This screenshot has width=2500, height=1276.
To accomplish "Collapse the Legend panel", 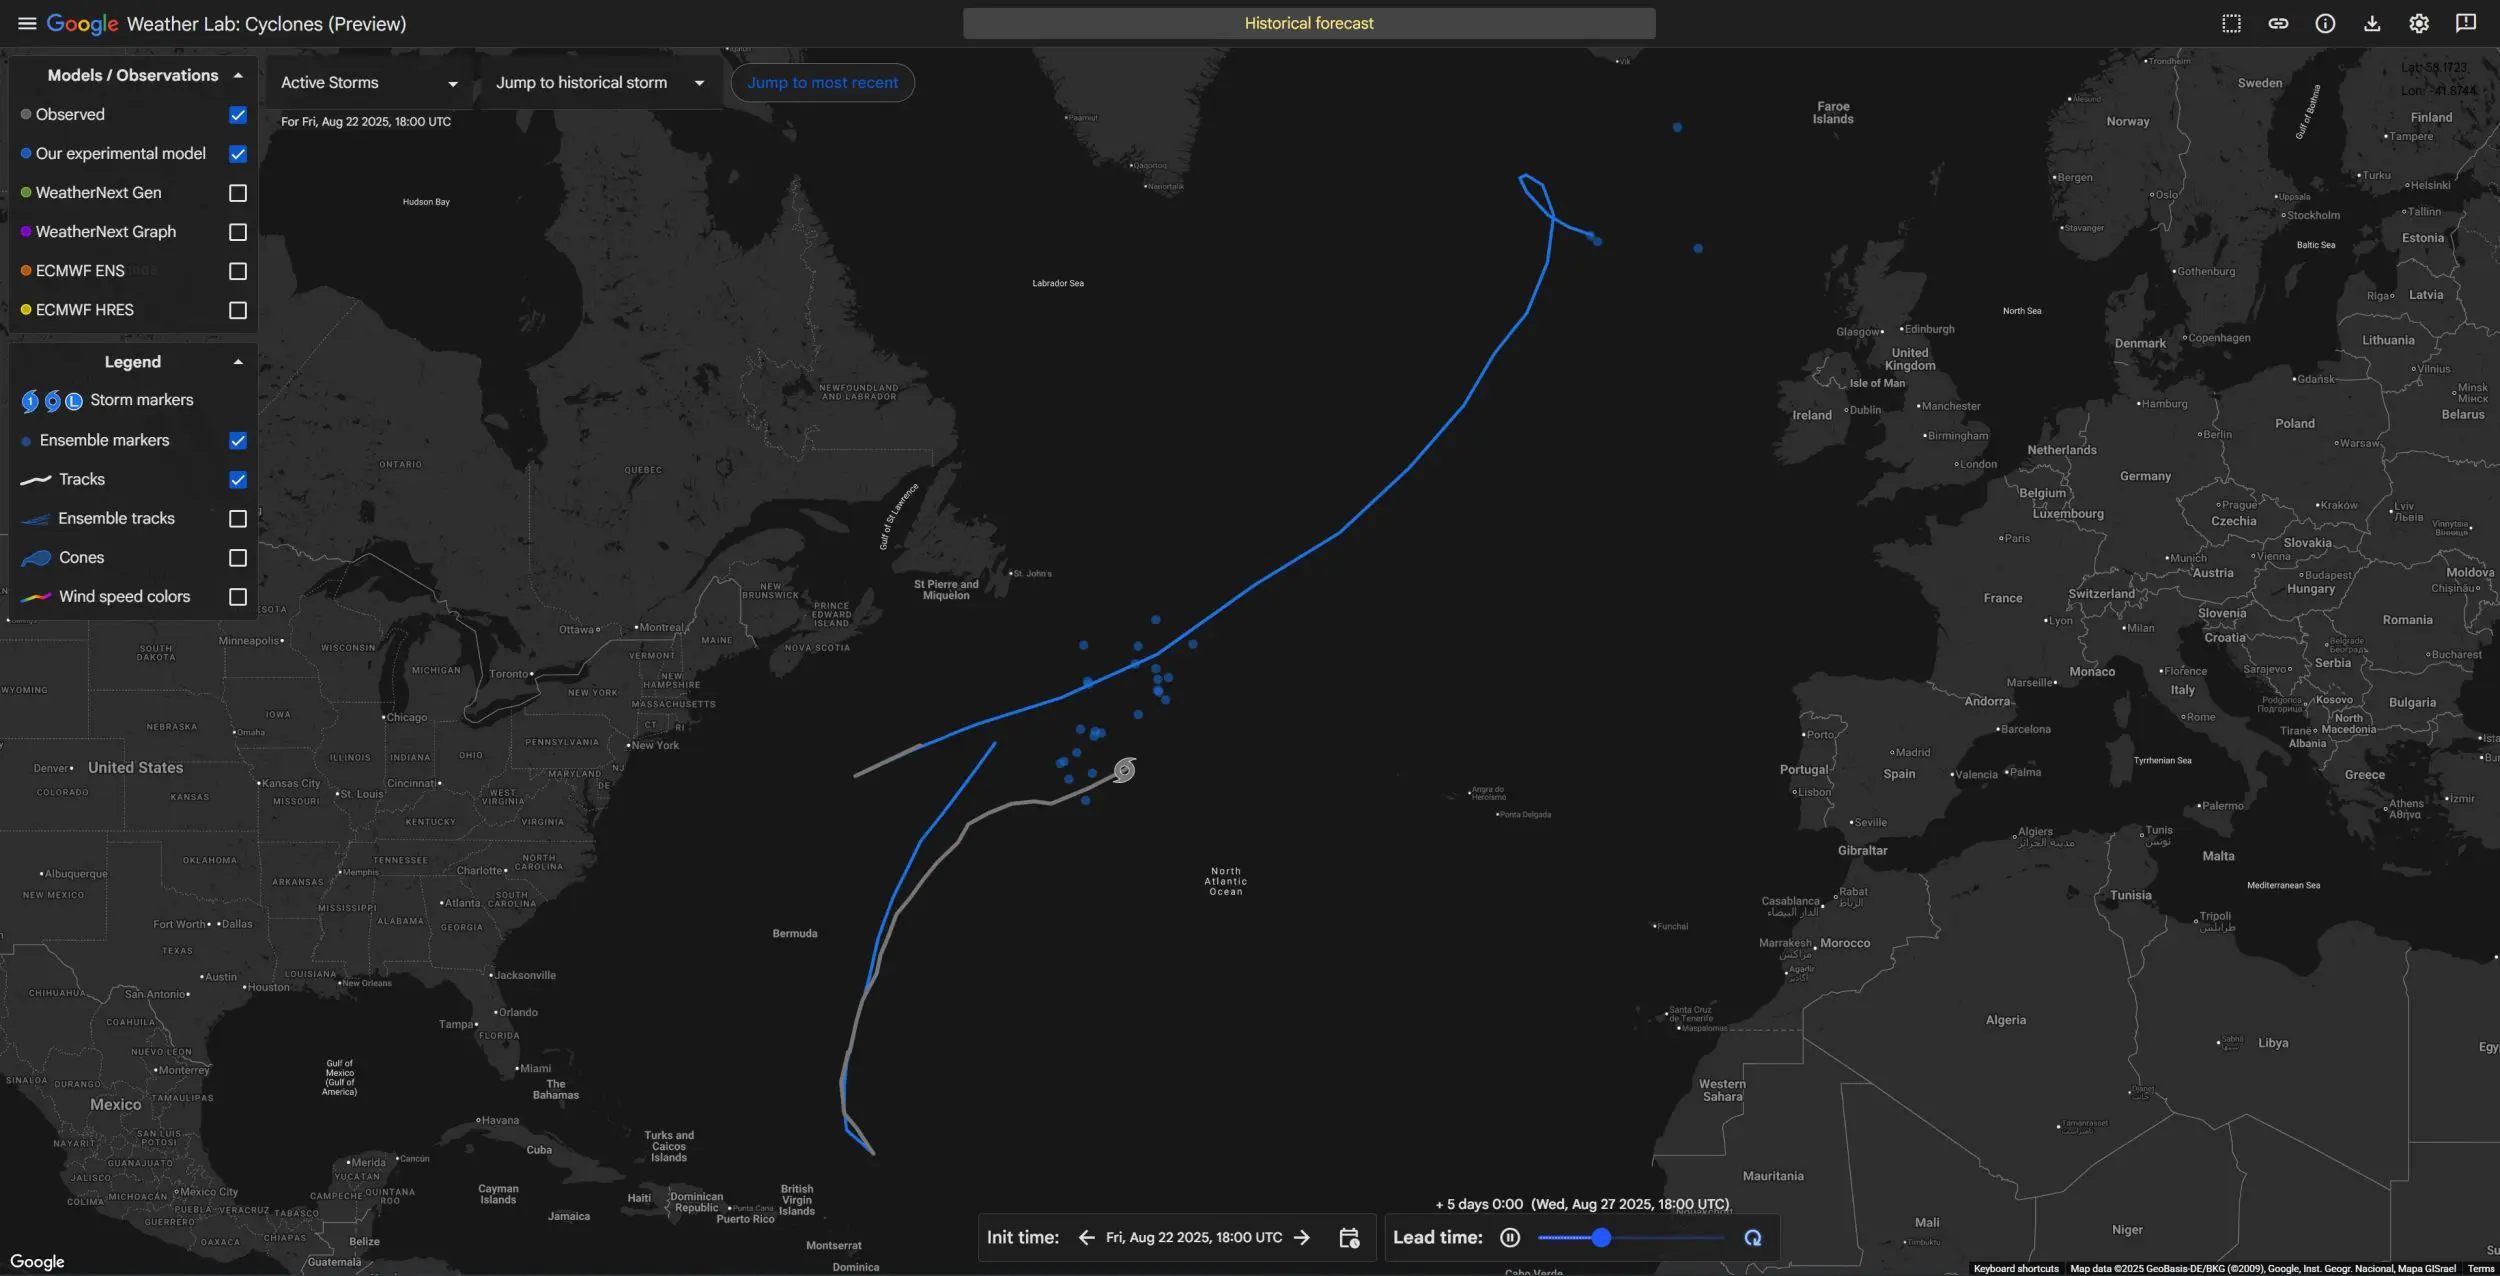I will click(x=238, y=363).
